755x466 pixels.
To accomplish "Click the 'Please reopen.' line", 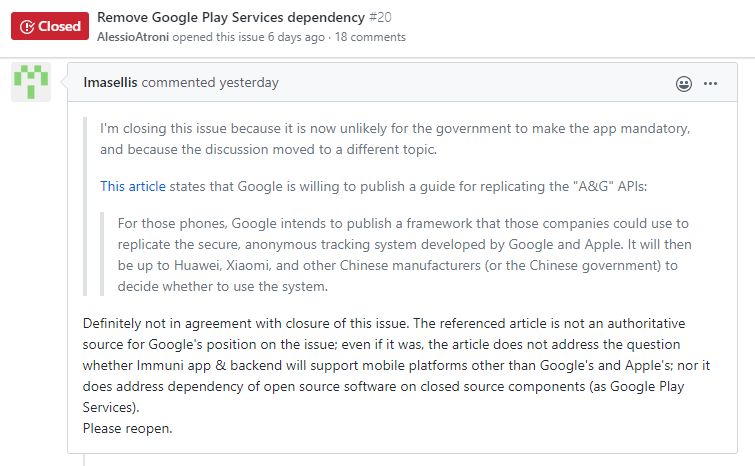I will (x=128, y=428).
